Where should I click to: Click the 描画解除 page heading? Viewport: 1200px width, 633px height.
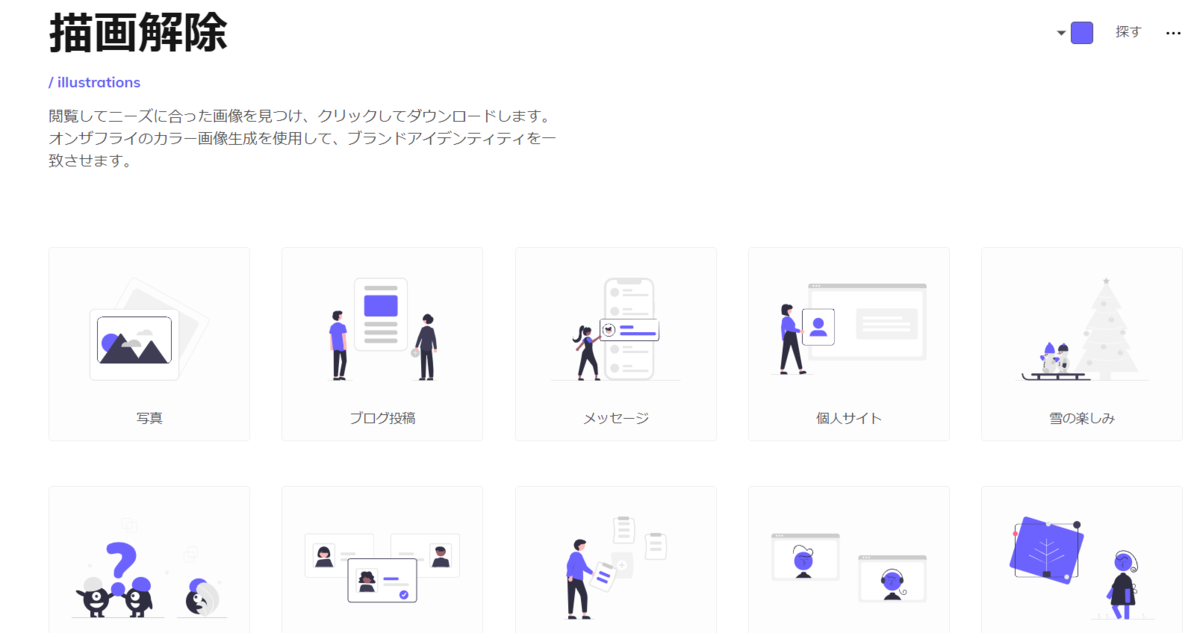pyautogui.click(x=138, y=32)
